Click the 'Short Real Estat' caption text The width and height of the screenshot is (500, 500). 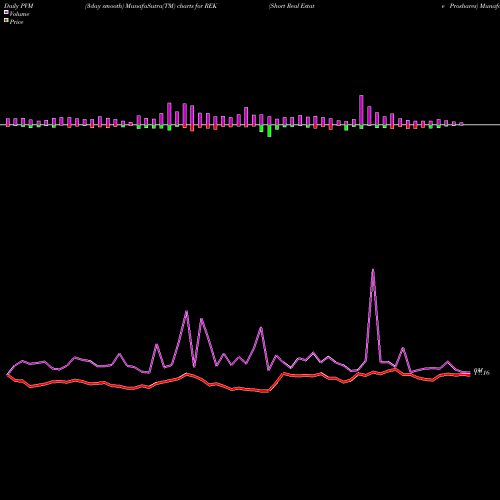coord(292,6)
